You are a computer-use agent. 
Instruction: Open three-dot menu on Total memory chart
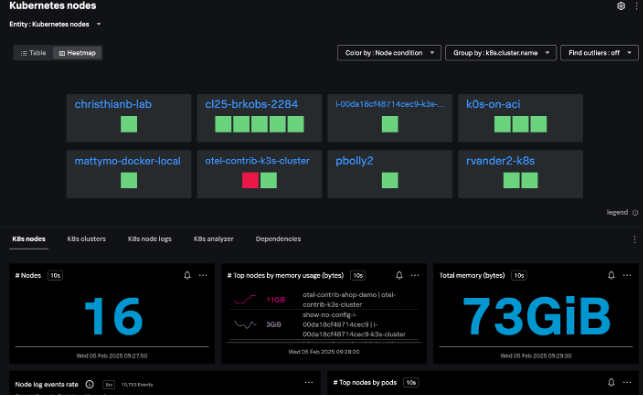(x=627, y=275)
